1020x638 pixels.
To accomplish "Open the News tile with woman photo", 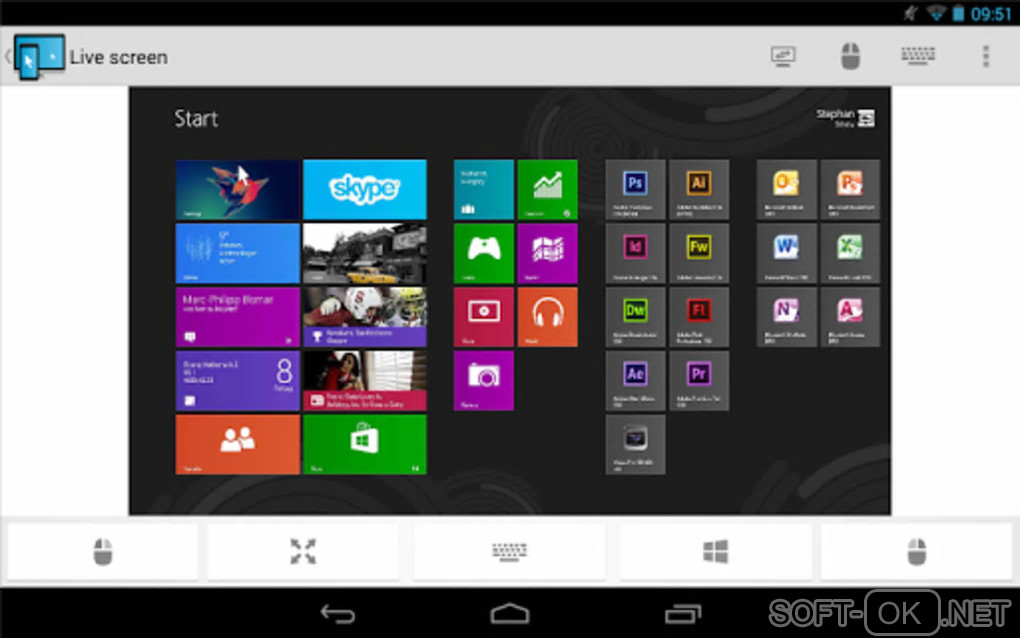I will coord(365,380).
